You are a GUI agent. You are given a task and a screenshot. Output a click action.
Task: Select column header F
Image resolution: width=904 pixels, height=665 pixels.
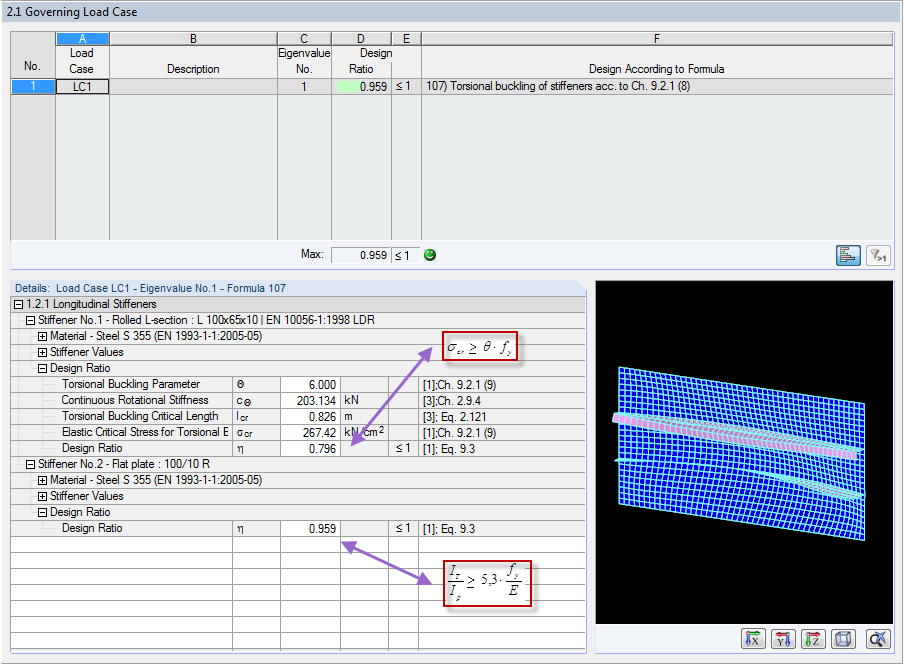[x=657, y=39]
